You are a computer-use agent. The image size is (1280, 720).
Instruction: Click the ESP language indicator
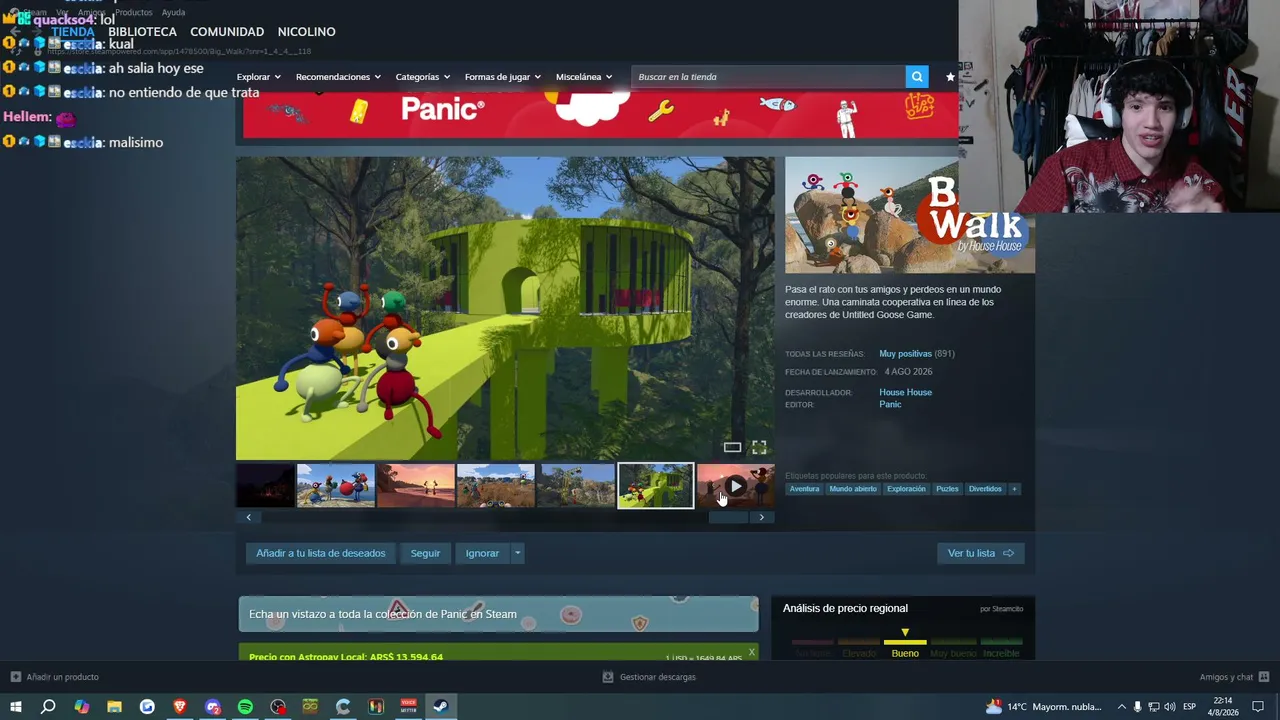(1189, 707)
